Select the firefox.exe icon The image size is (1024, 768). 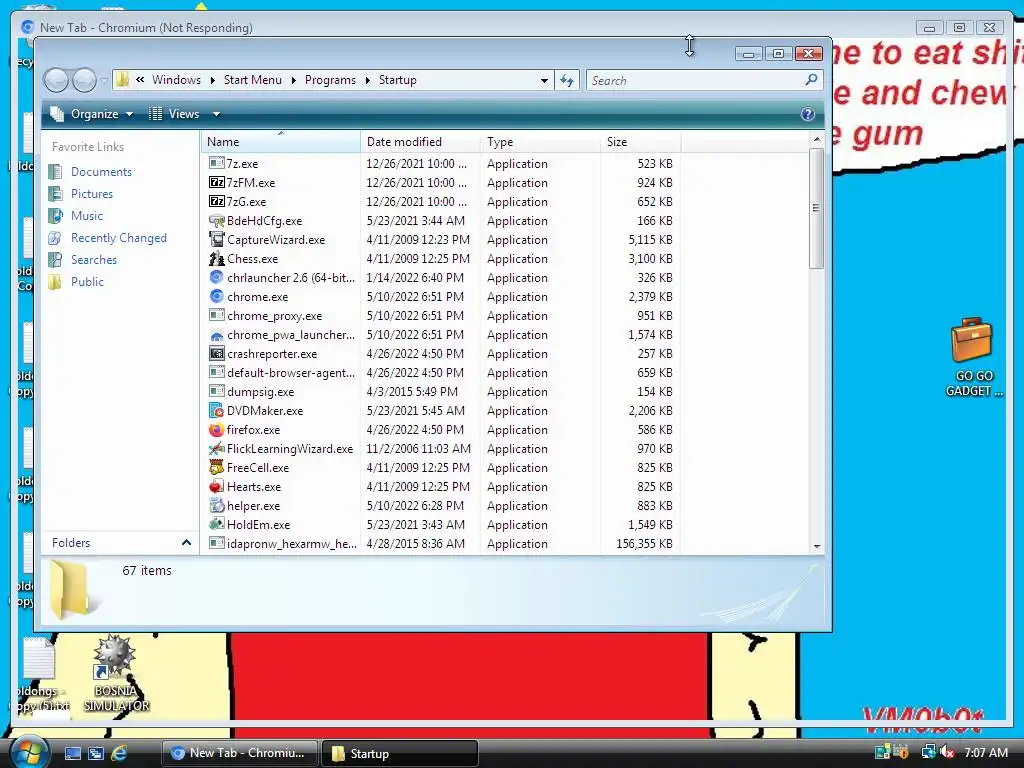[x=216, y=429]
